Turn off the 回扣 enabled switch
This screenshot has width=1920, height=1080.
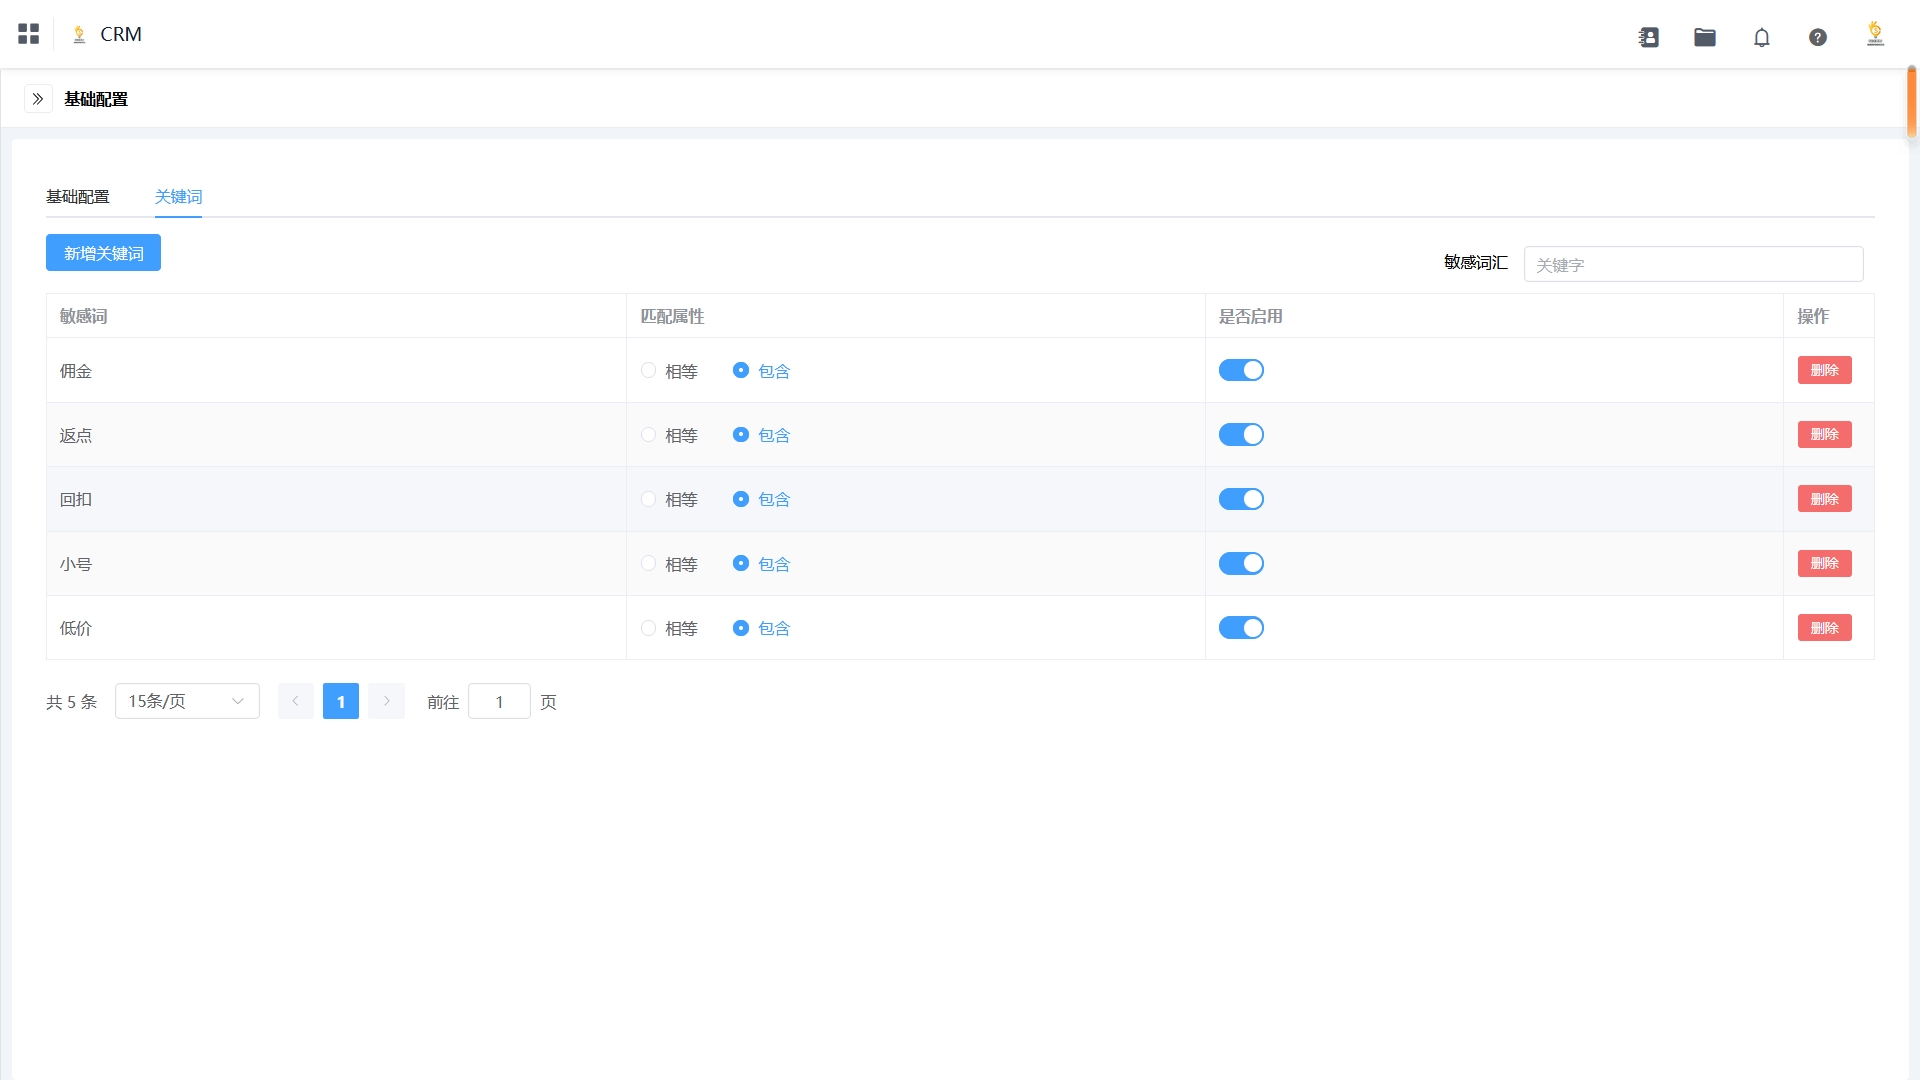[1241, 500]
